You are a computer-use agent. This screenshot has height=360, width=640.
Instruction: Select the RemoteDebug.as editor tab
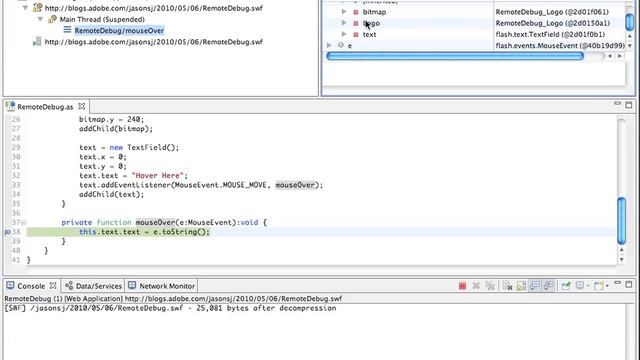(45, 107)
